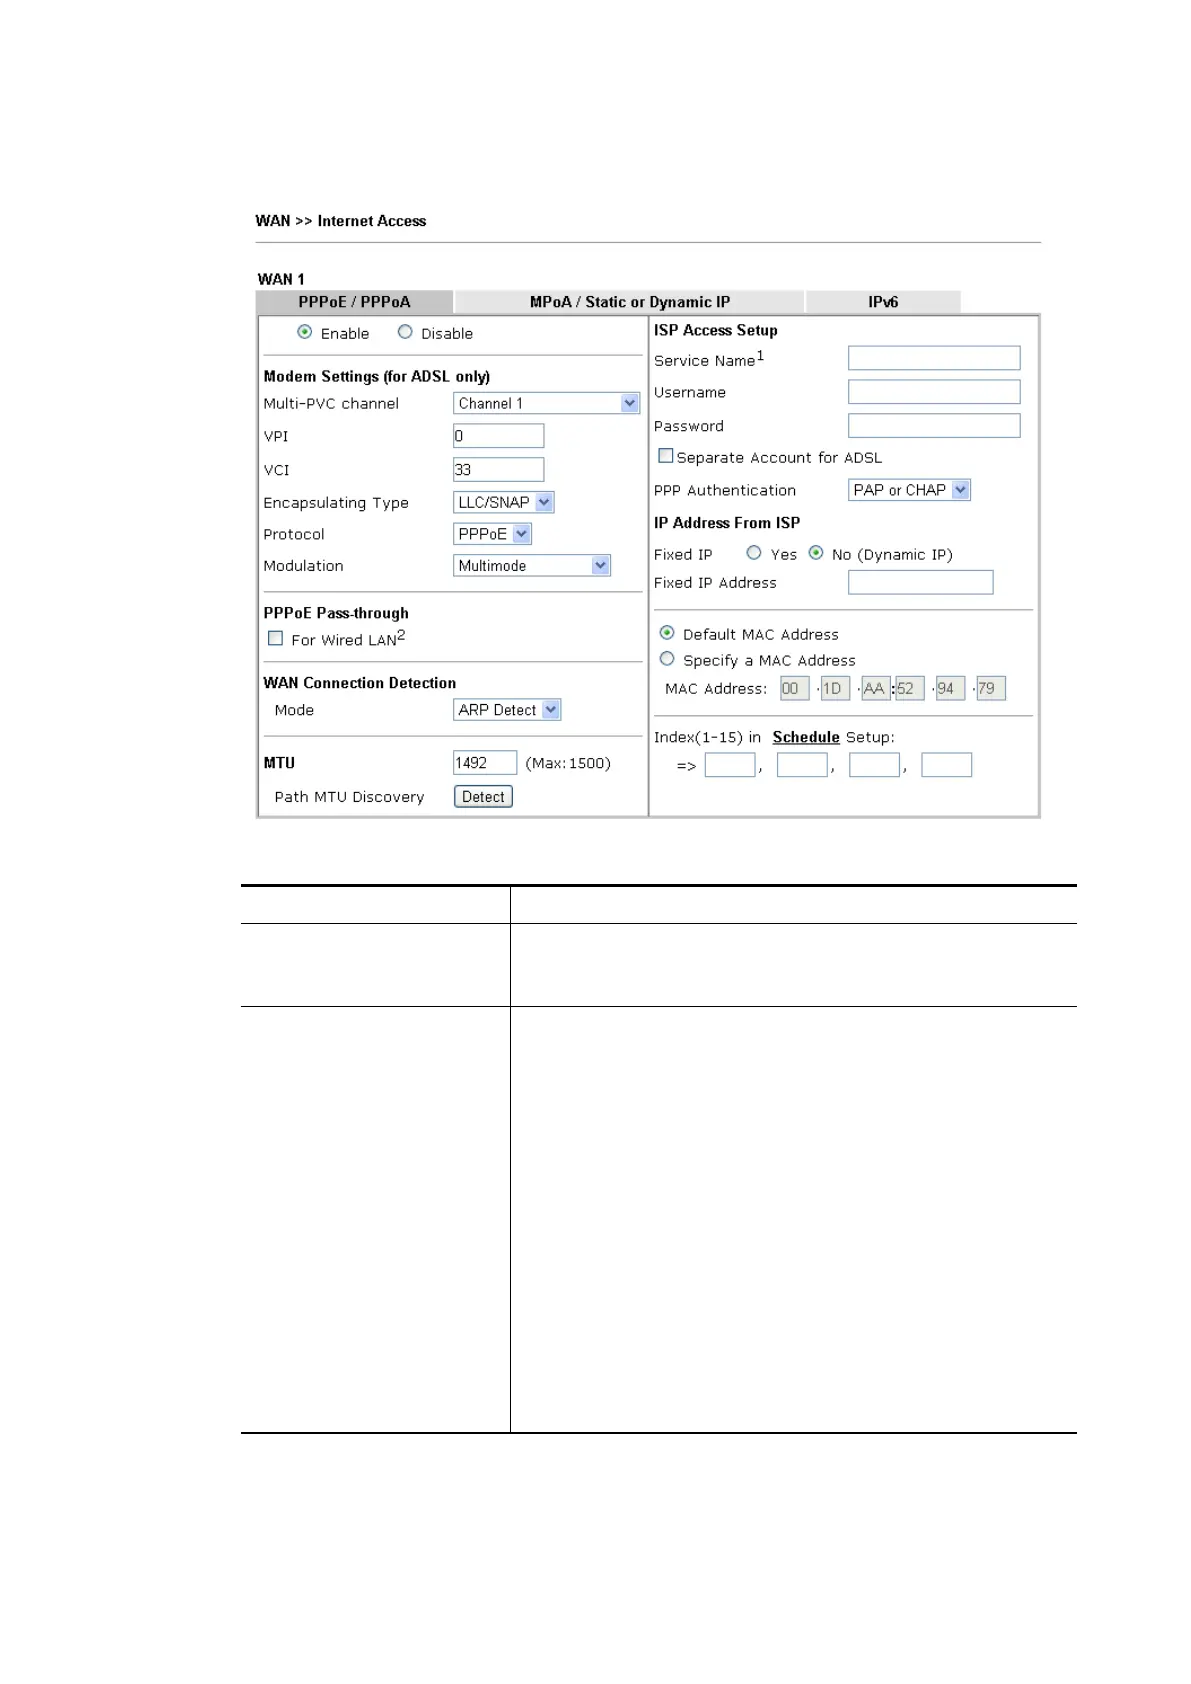The width and height of the screenshot is (1191, 1684).
Task: Open the Protocol PPPoE dropdown
Action: pyautogui.click(x=492, y=534)
